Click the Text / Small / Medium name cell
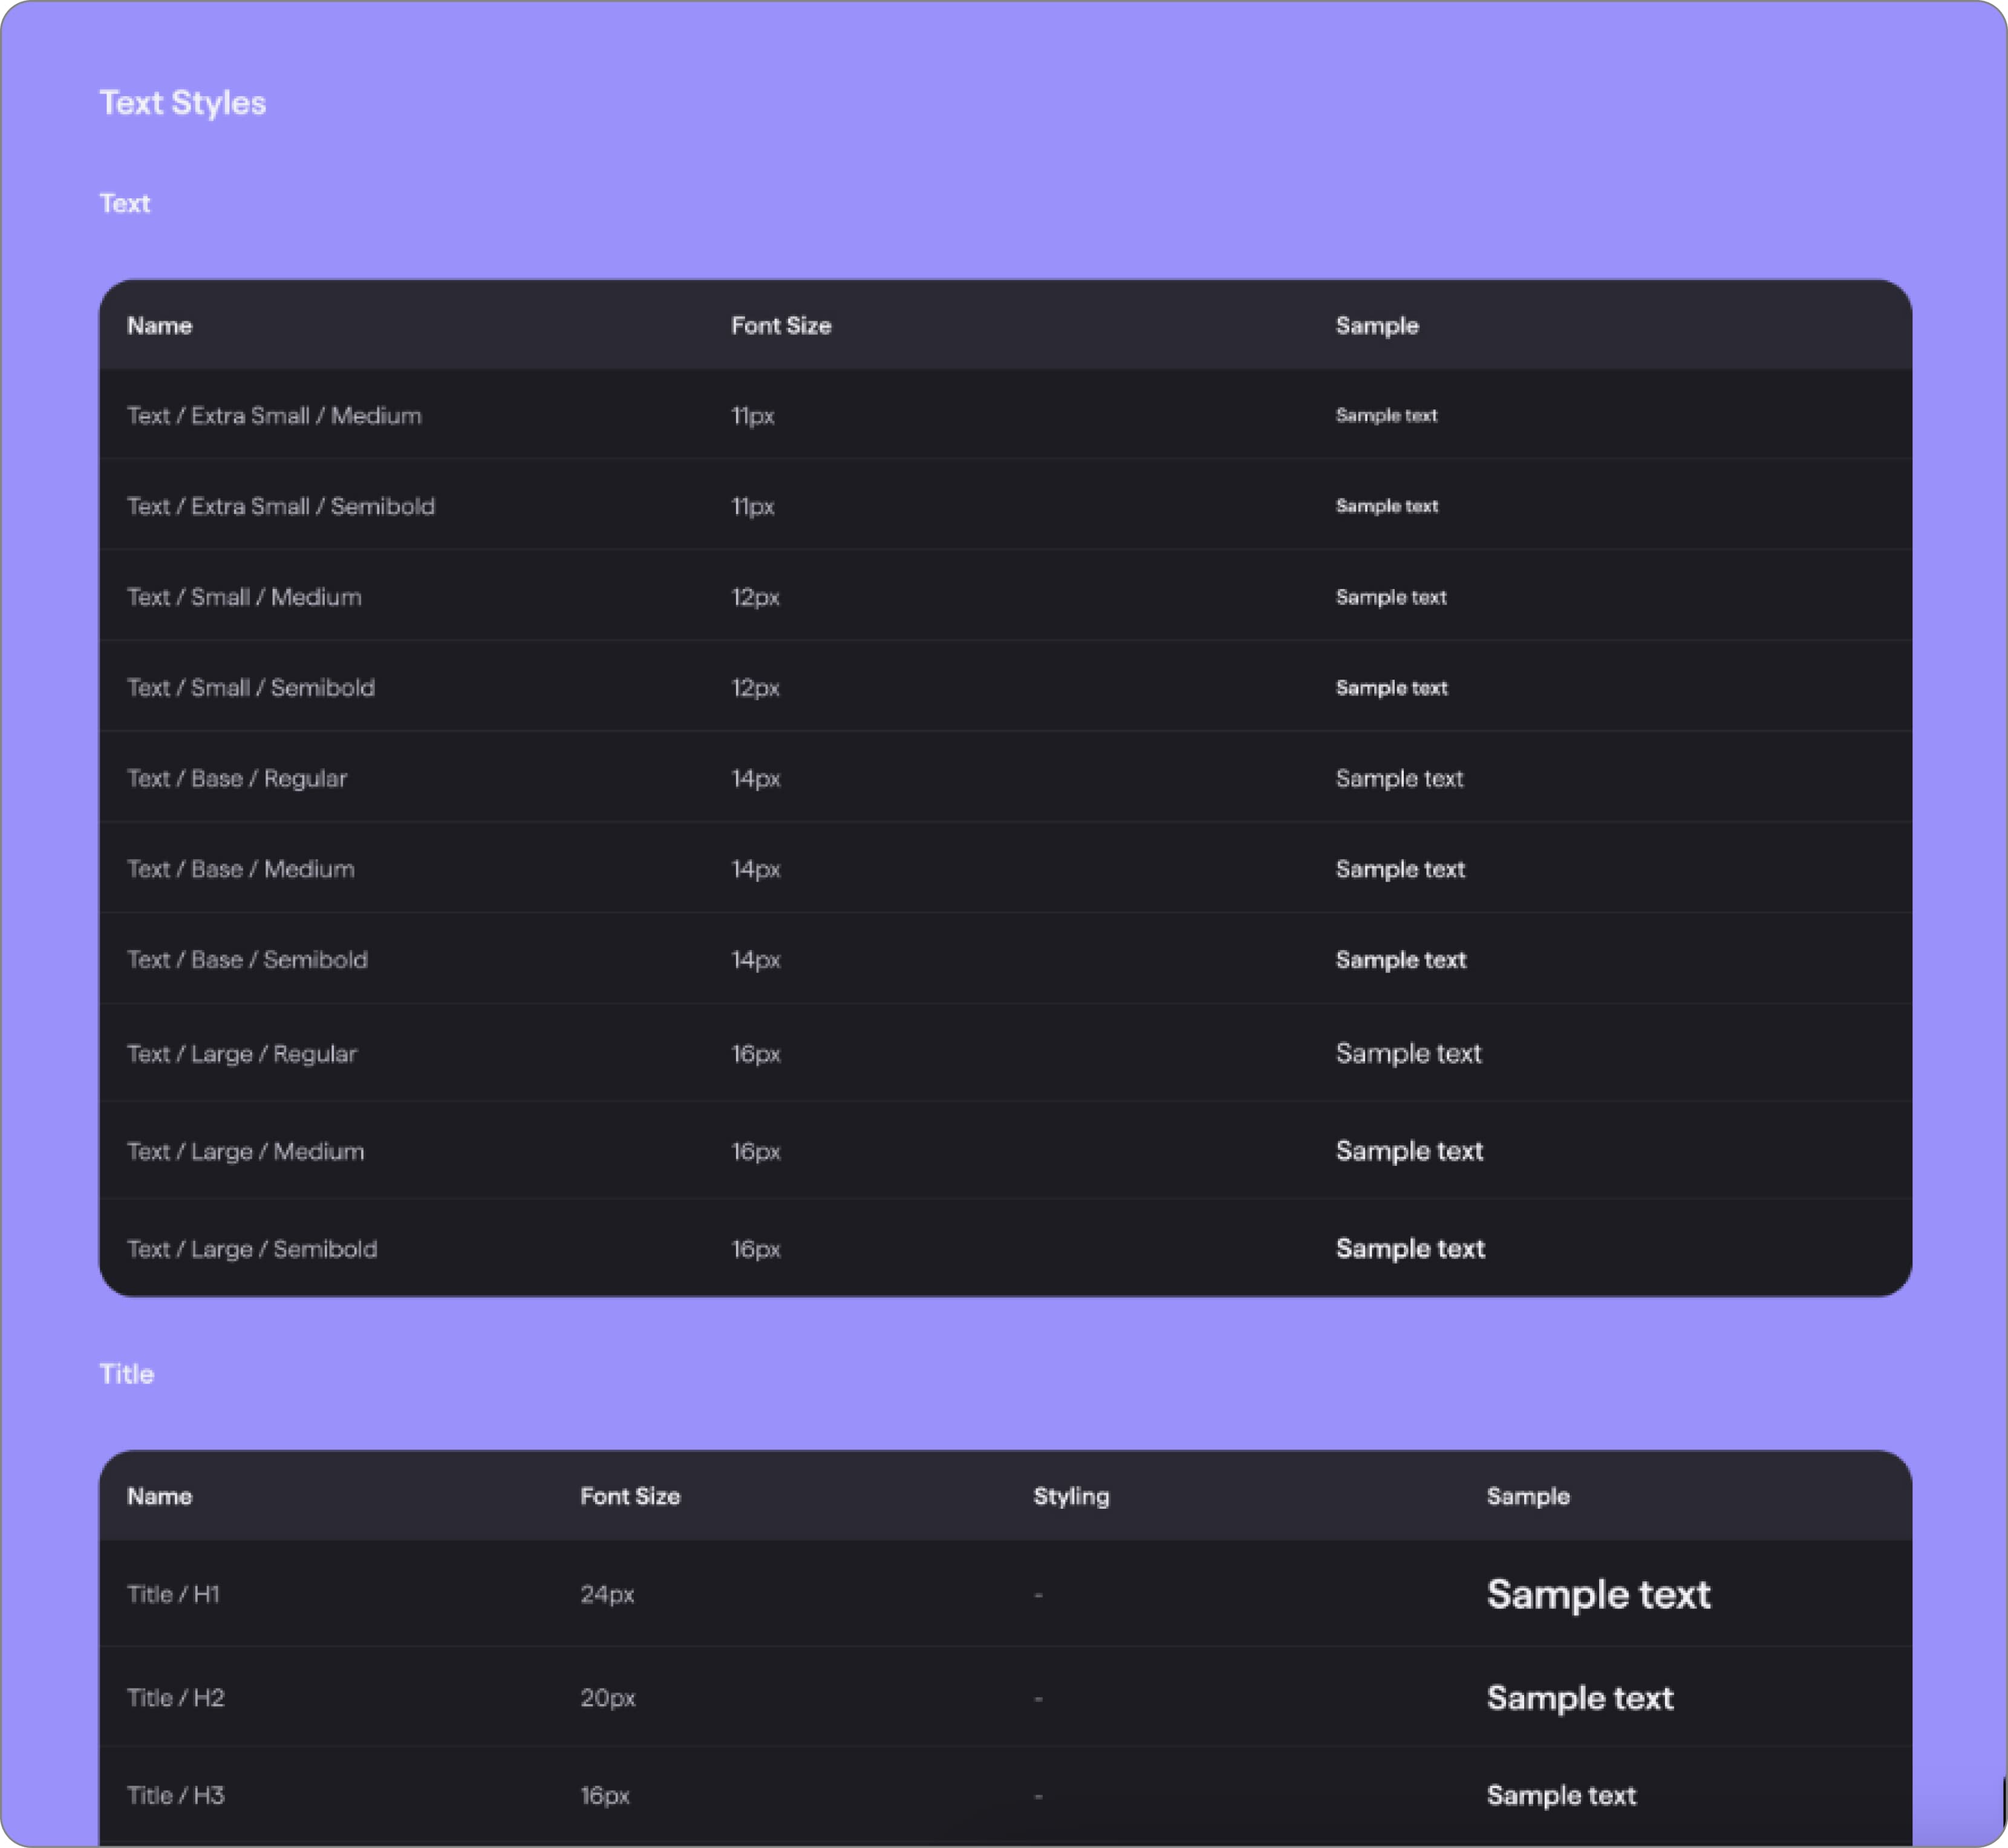The width and height of the screenshot is (2008, 1848). pyautogui.click(x=244, y=597)
